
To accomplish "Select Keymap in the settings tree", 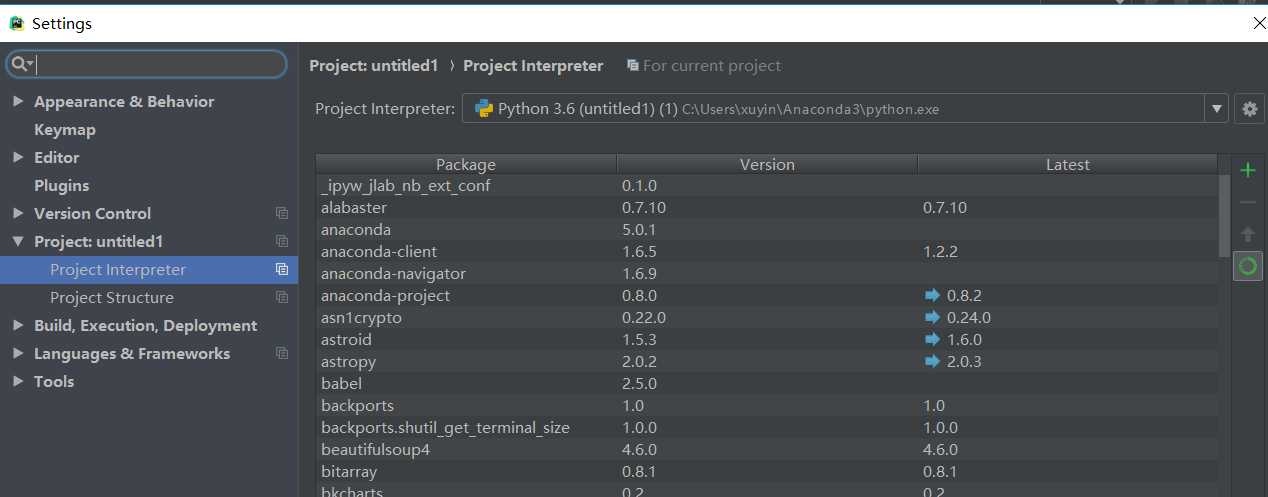I will 65,129.
